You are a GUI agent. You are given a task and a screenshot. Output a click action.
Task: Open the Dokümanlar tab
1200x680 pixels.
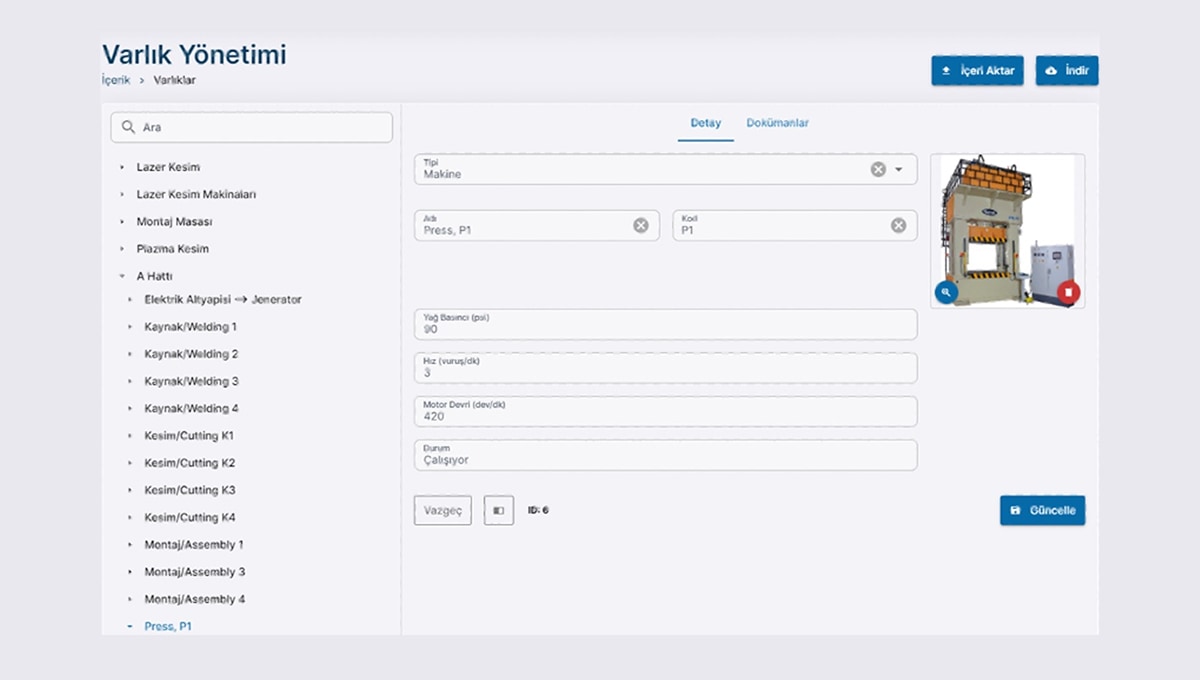778,123
